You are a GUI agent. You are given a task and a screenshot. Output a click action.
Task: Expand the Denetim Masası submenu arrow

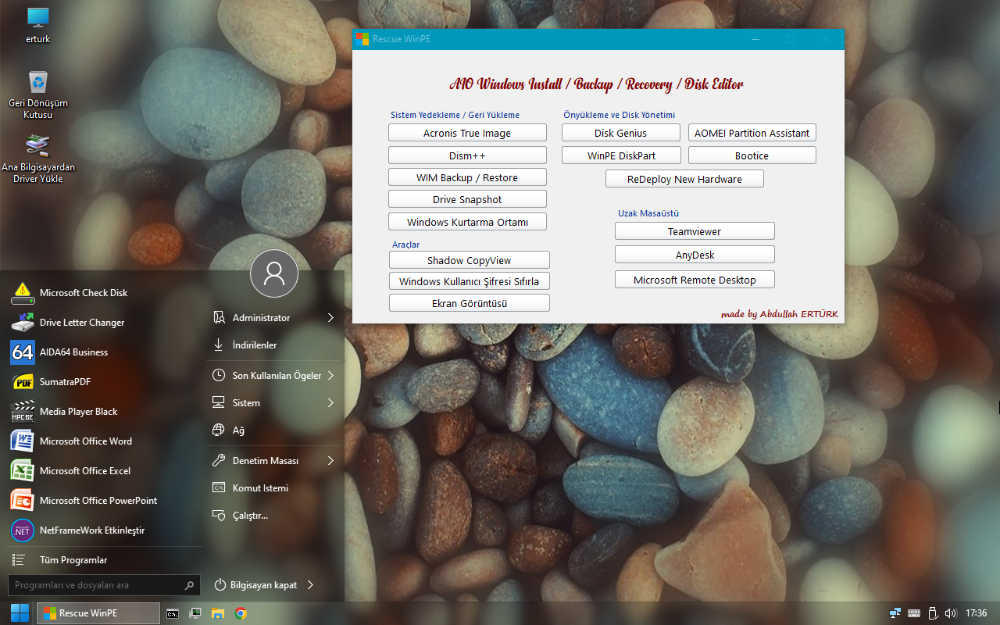[x=330, y=460]
